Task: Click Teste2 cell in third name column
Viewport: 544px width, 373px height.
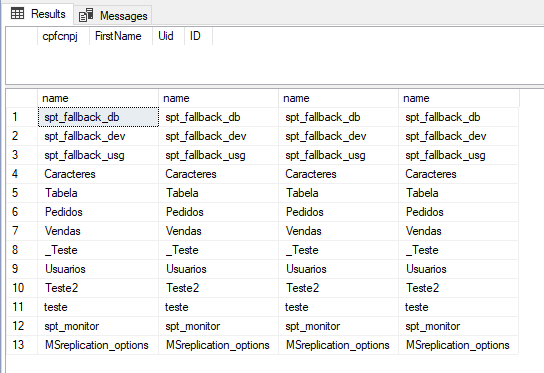Action: (x=339, y=288)
